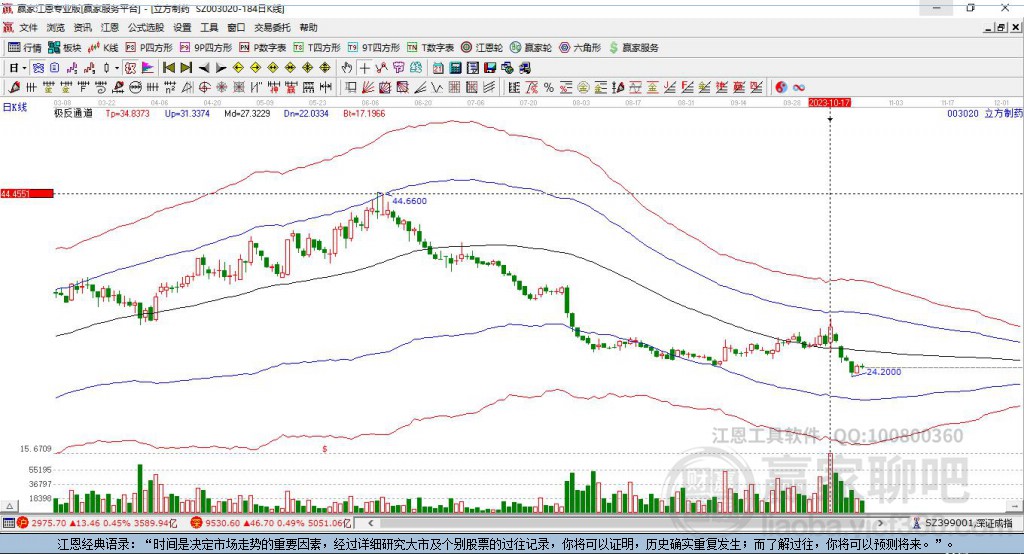This screenshot has height=554, width=1024.
Task: Jump to first bar with the skip-to-start icon
Action: point(168,68)
